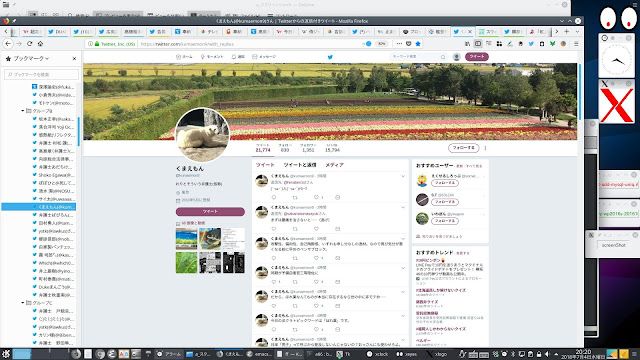The height and width of the screenshot is (360, 640).
Task: Select the メディア tab
Action: coord(334,165)
